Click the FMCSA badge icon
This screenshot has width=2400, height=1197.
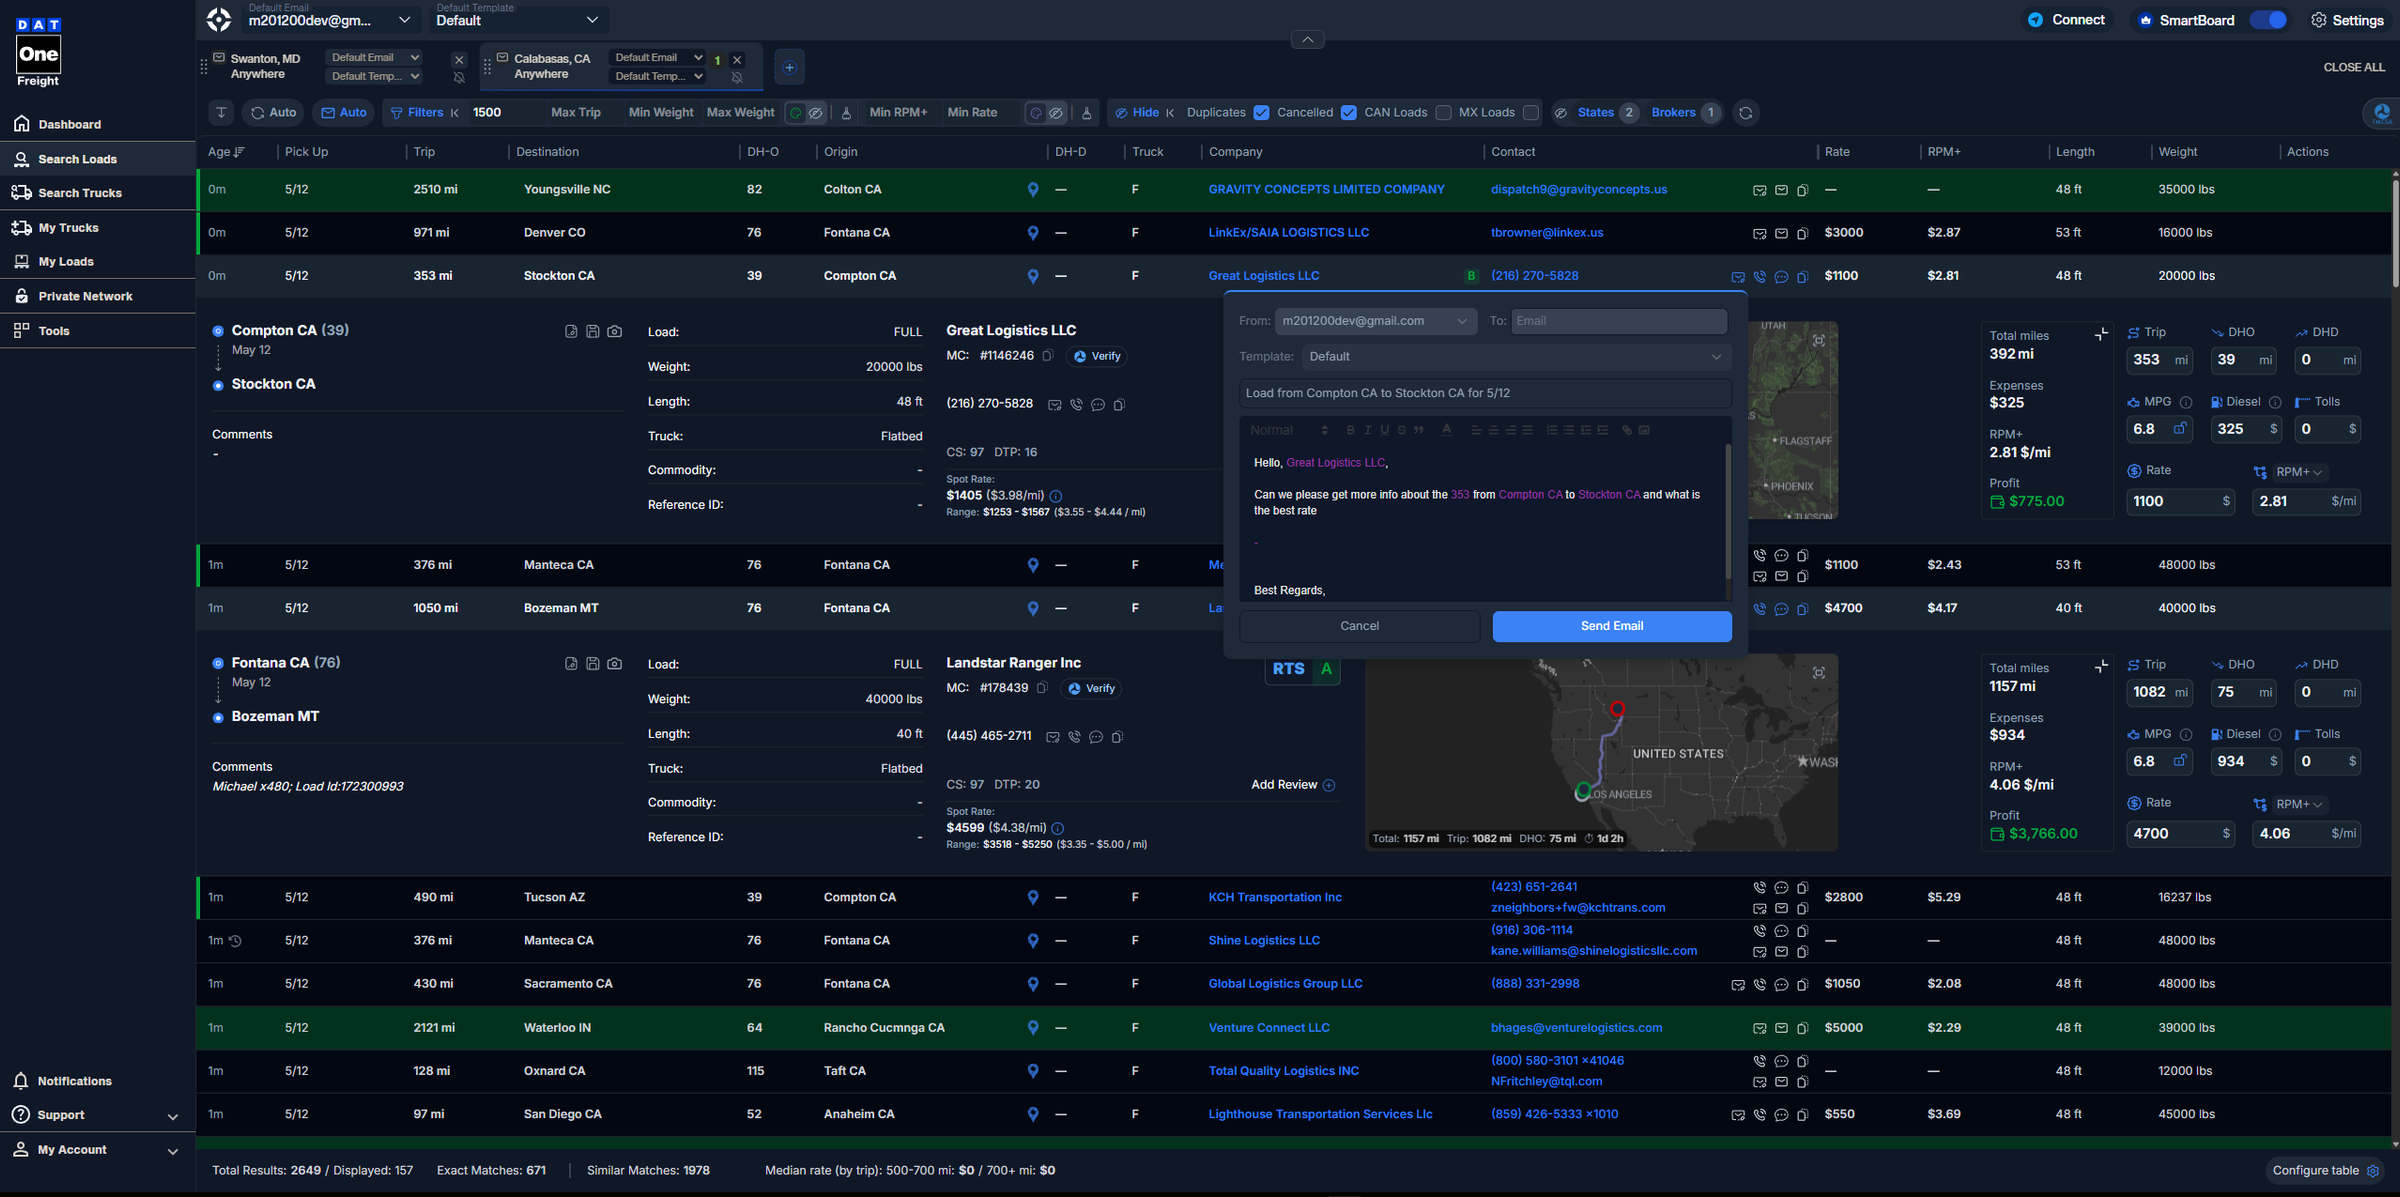click(2382, 113)
